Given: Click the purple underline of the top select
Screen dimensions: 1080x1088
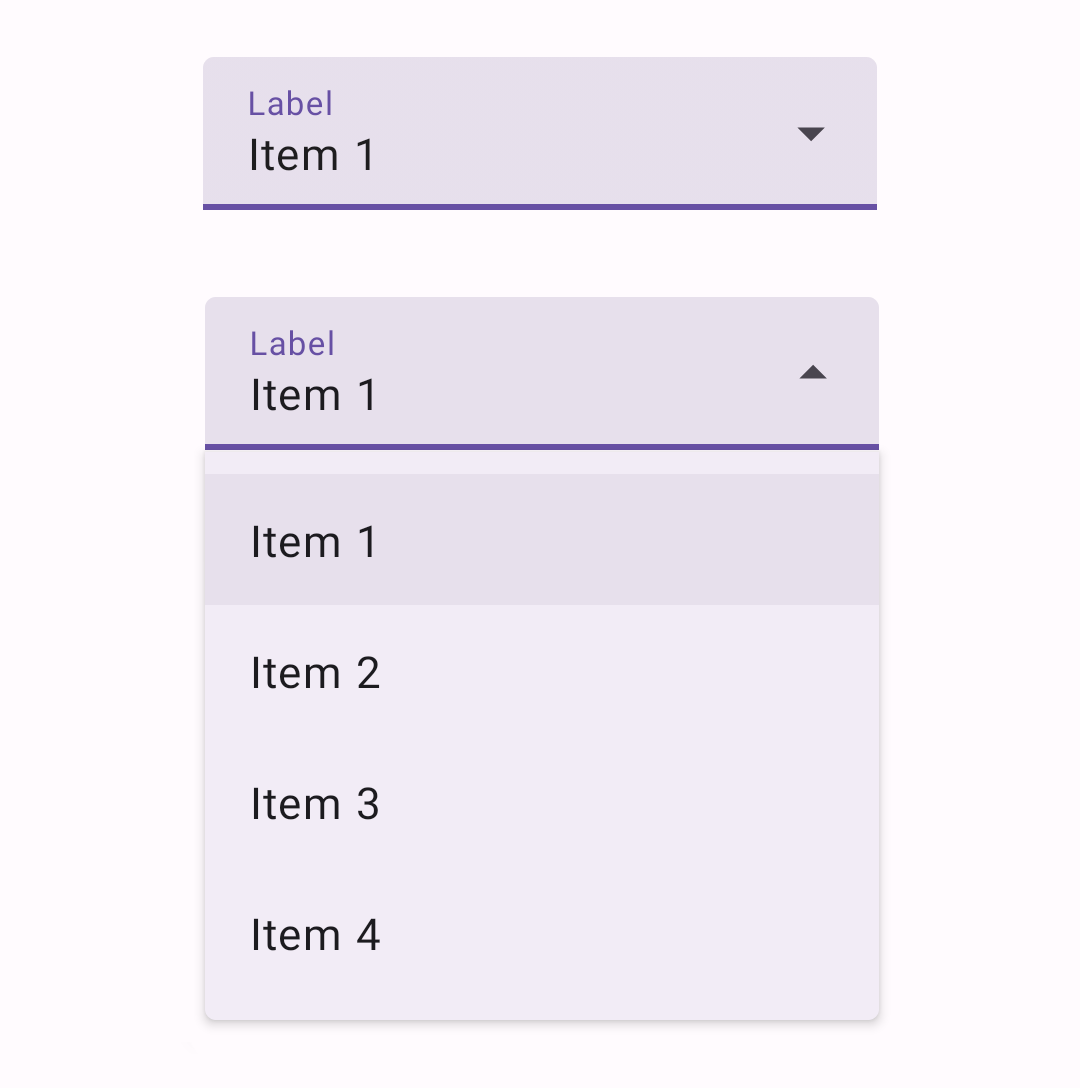Looking at the screenshot, I should pos(540,207).
